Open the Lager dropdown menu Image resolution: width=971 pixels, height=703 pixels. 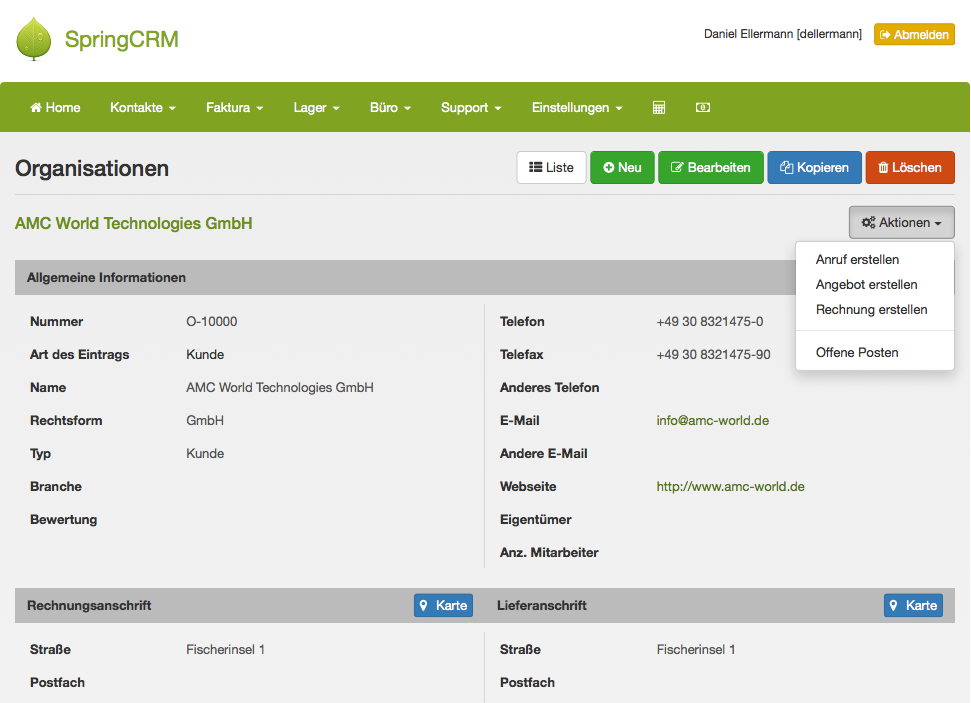point(316,108)
